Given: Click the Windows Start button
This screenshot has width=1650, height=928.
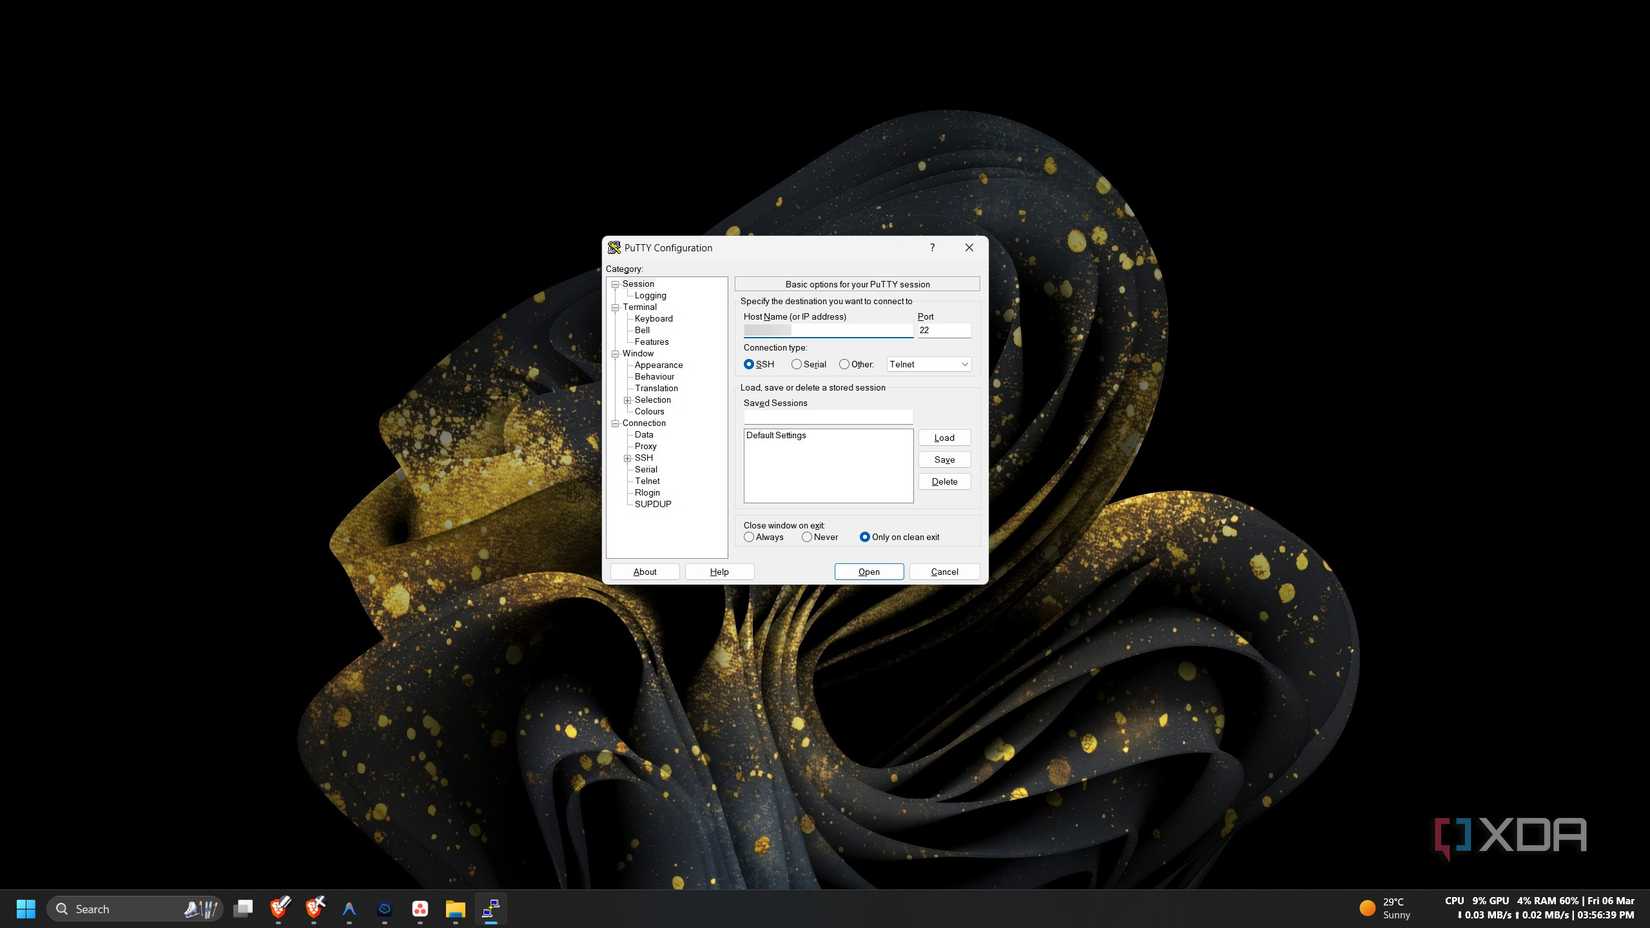Looking at the screenshot, I should tap(24, 909).
